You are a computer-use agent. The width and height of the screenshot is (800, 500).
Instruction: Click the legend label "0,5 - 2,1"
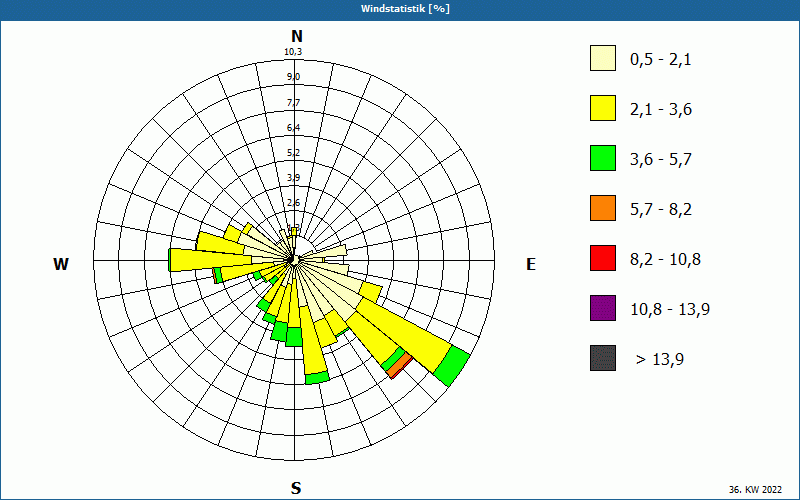661,60
